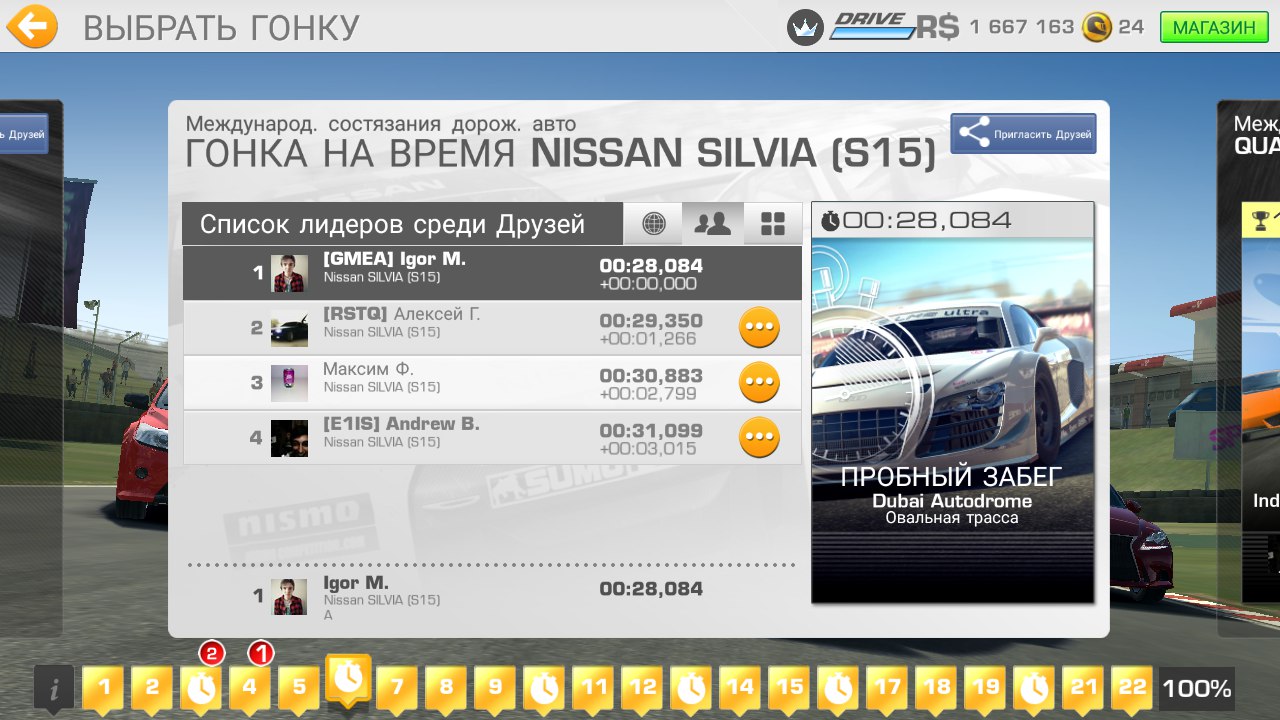Select event 18 in bottom bar
This screenshot has height=720, width=1280.
pyautogui.click(x=936, y=688)
